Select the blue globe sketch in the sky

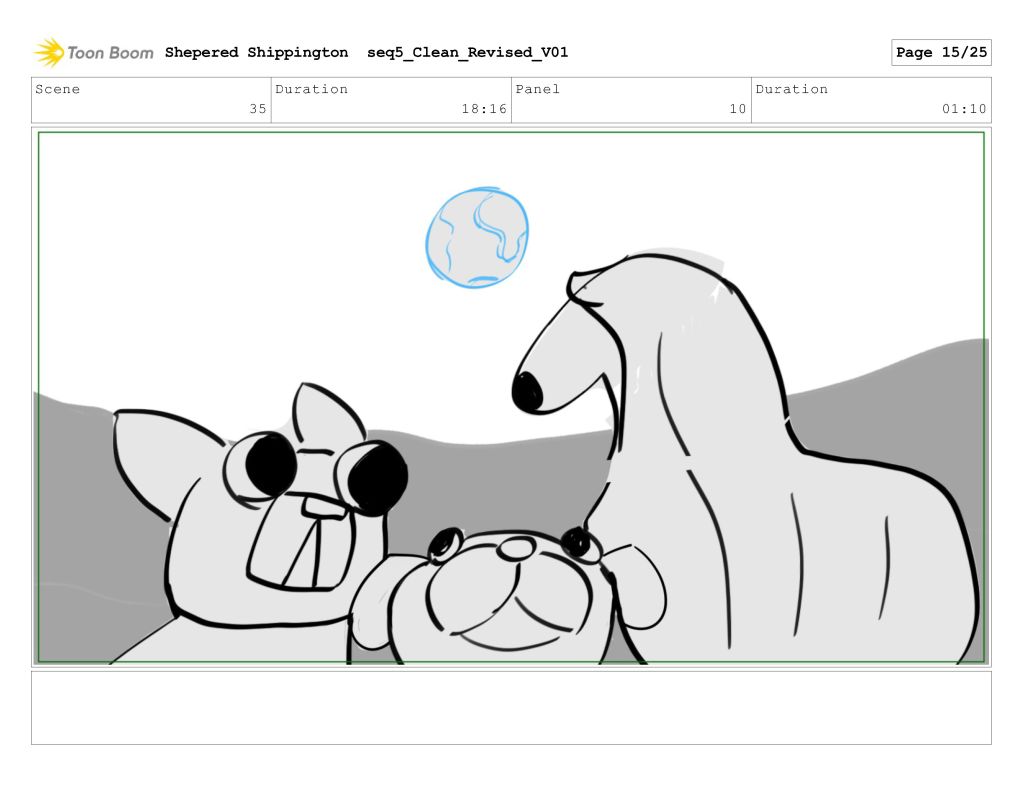(x=477, y=238)
